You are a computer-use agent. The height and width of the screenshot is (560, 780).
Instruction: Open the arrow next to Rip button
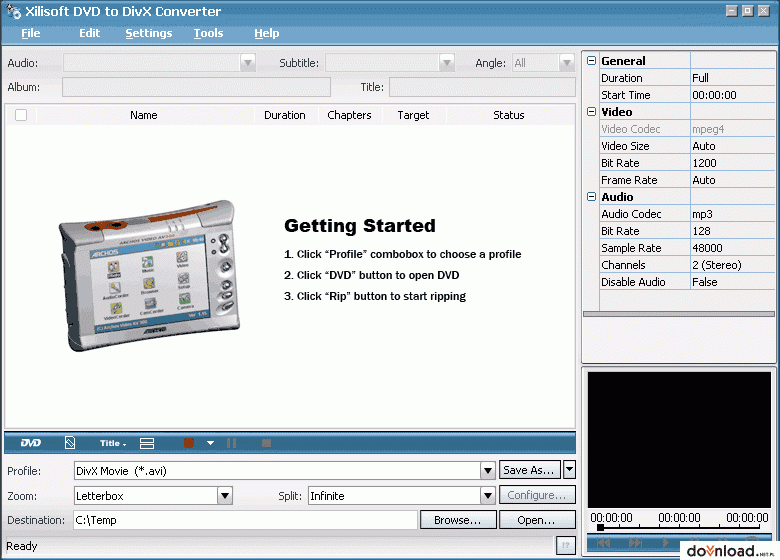point(210,443)
